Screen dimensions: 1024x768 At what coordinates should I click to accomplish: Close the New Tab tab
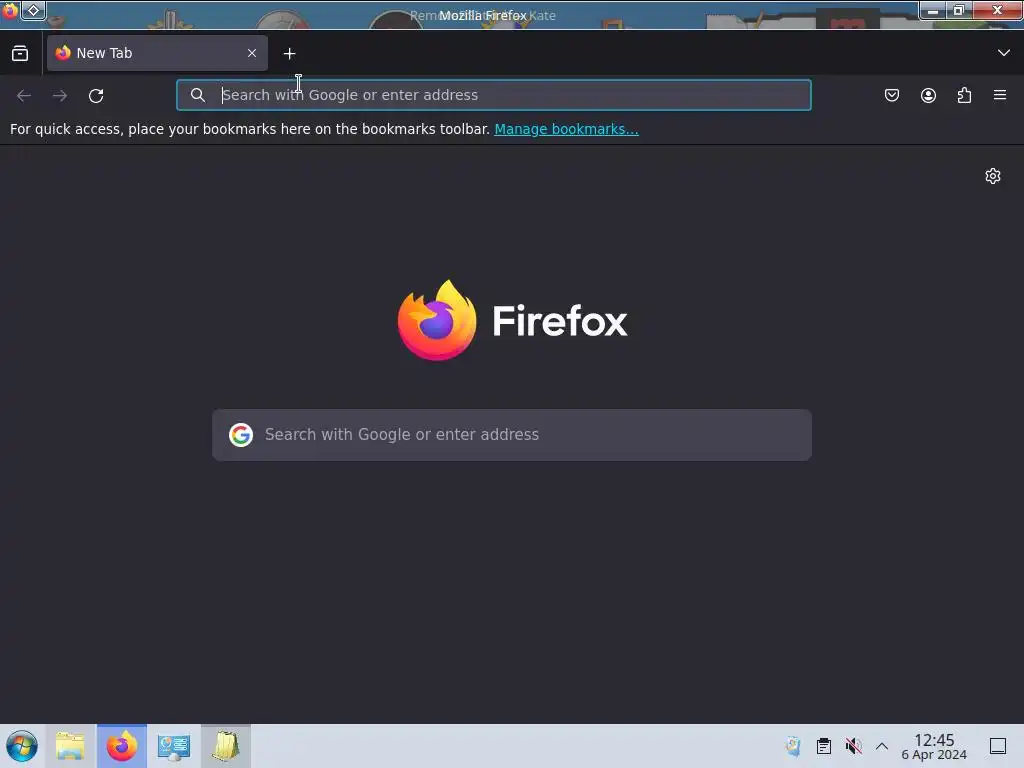click(252, 53)
